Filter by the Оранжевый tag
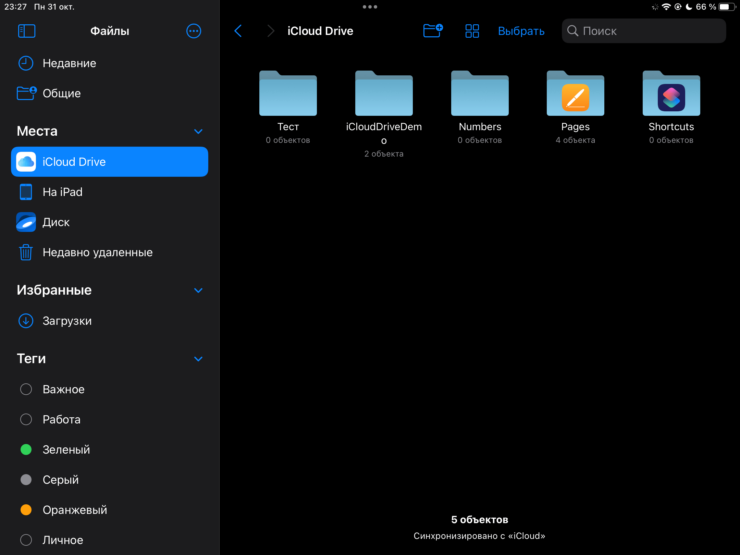 (x=74, y=510)
